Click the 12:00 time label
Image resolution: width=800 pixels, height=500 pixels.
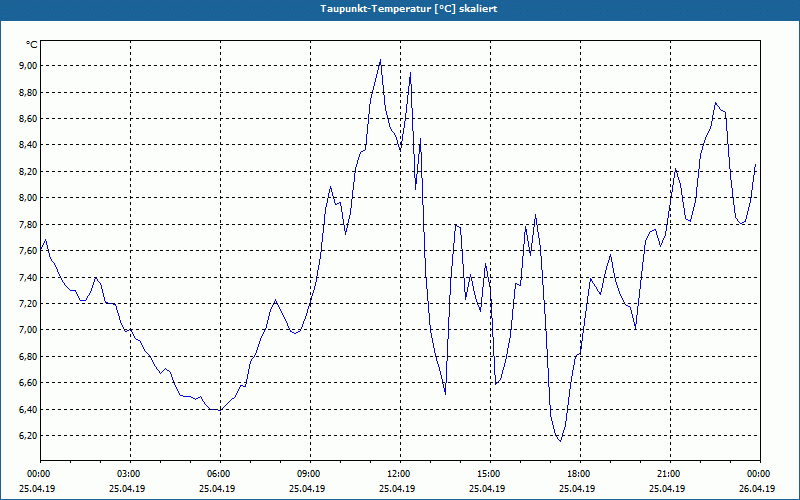[400, 474]
